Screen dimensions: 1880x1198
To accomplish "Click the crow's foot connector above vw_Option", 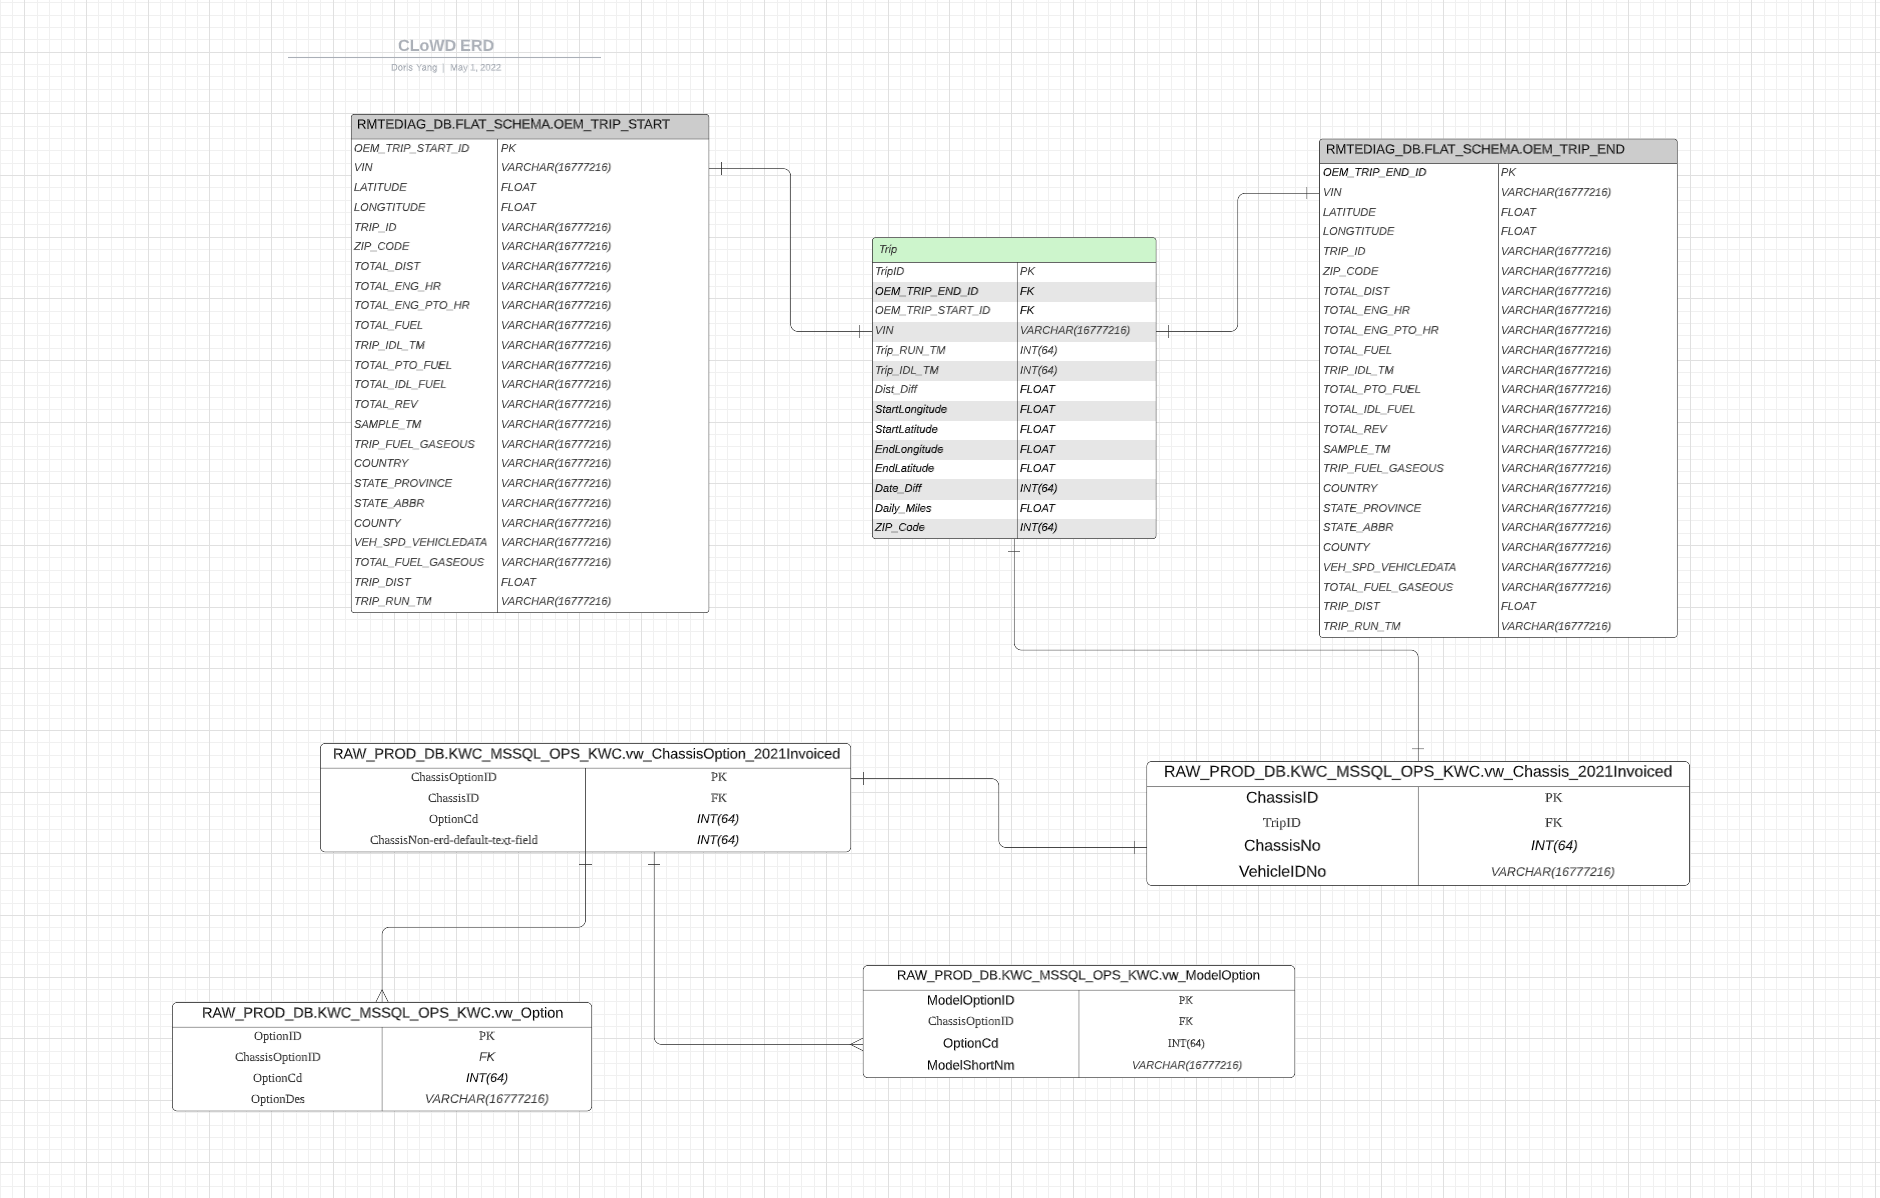I will (382, 995).
